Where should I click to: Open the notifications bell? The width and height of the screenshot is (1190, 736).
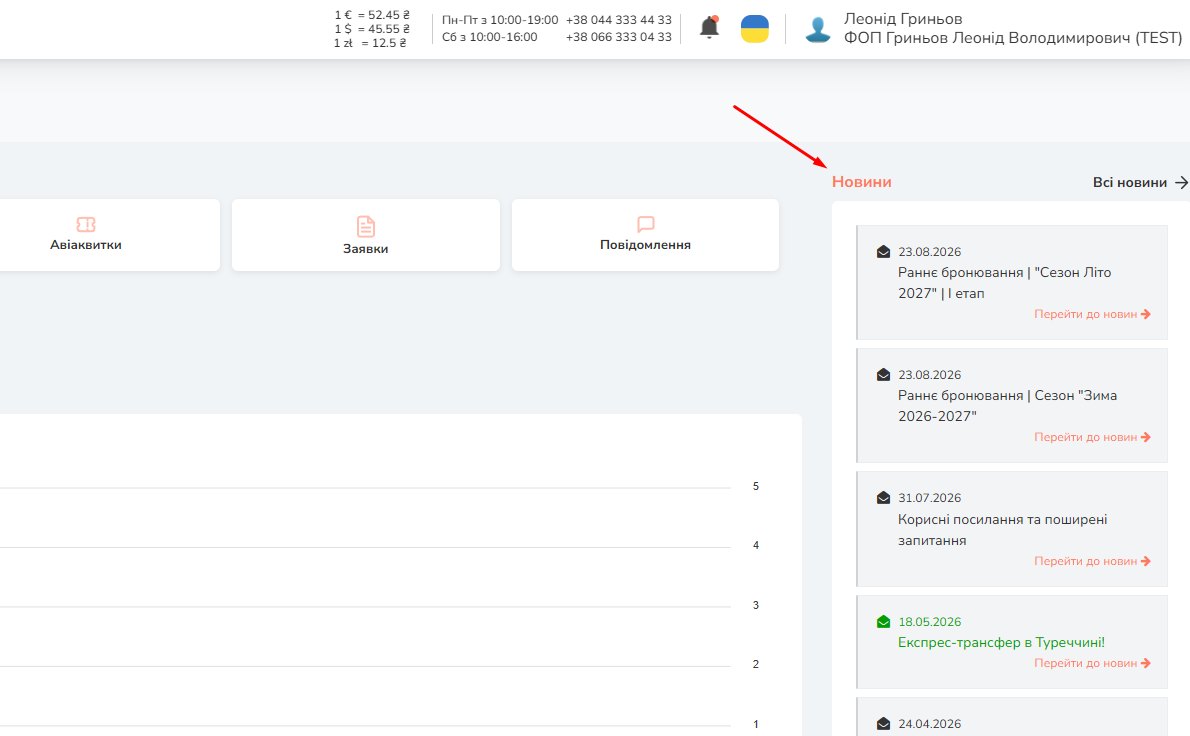[x=709, y=28]
